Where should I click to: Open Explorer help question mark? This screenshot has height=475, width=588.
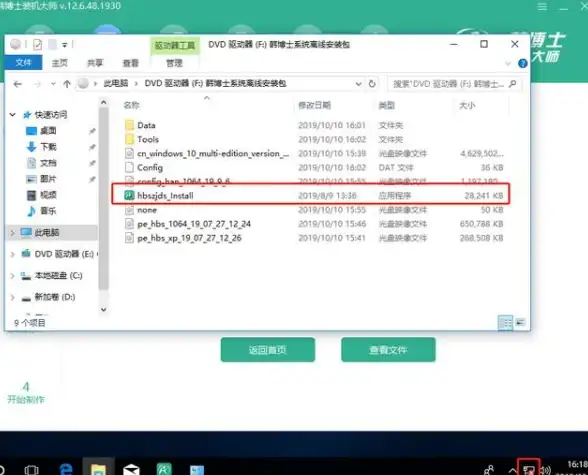(522, 63)
